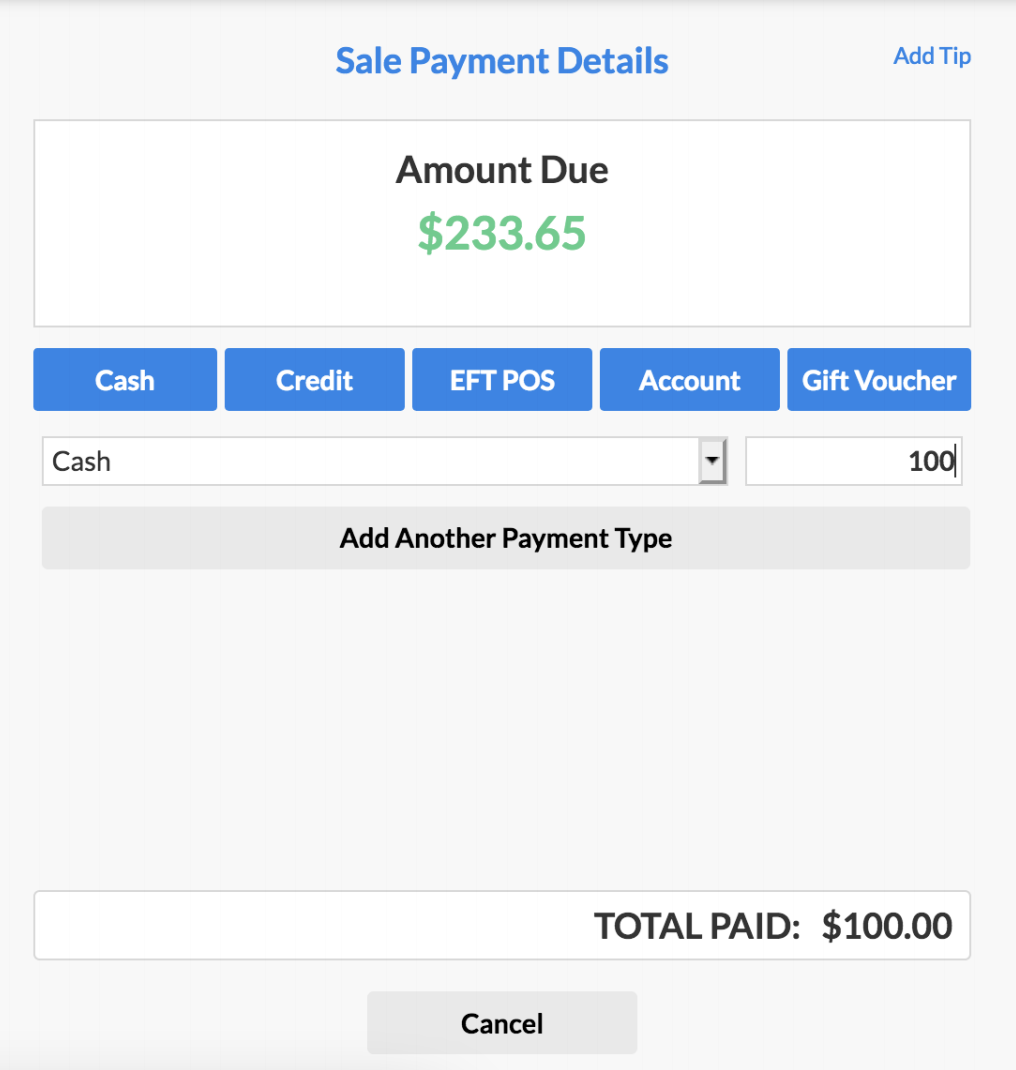The width and height of the screenshot is (1016, 1070).
Task: Click the Cash text in payment type select box
Action: coord(82,462)
